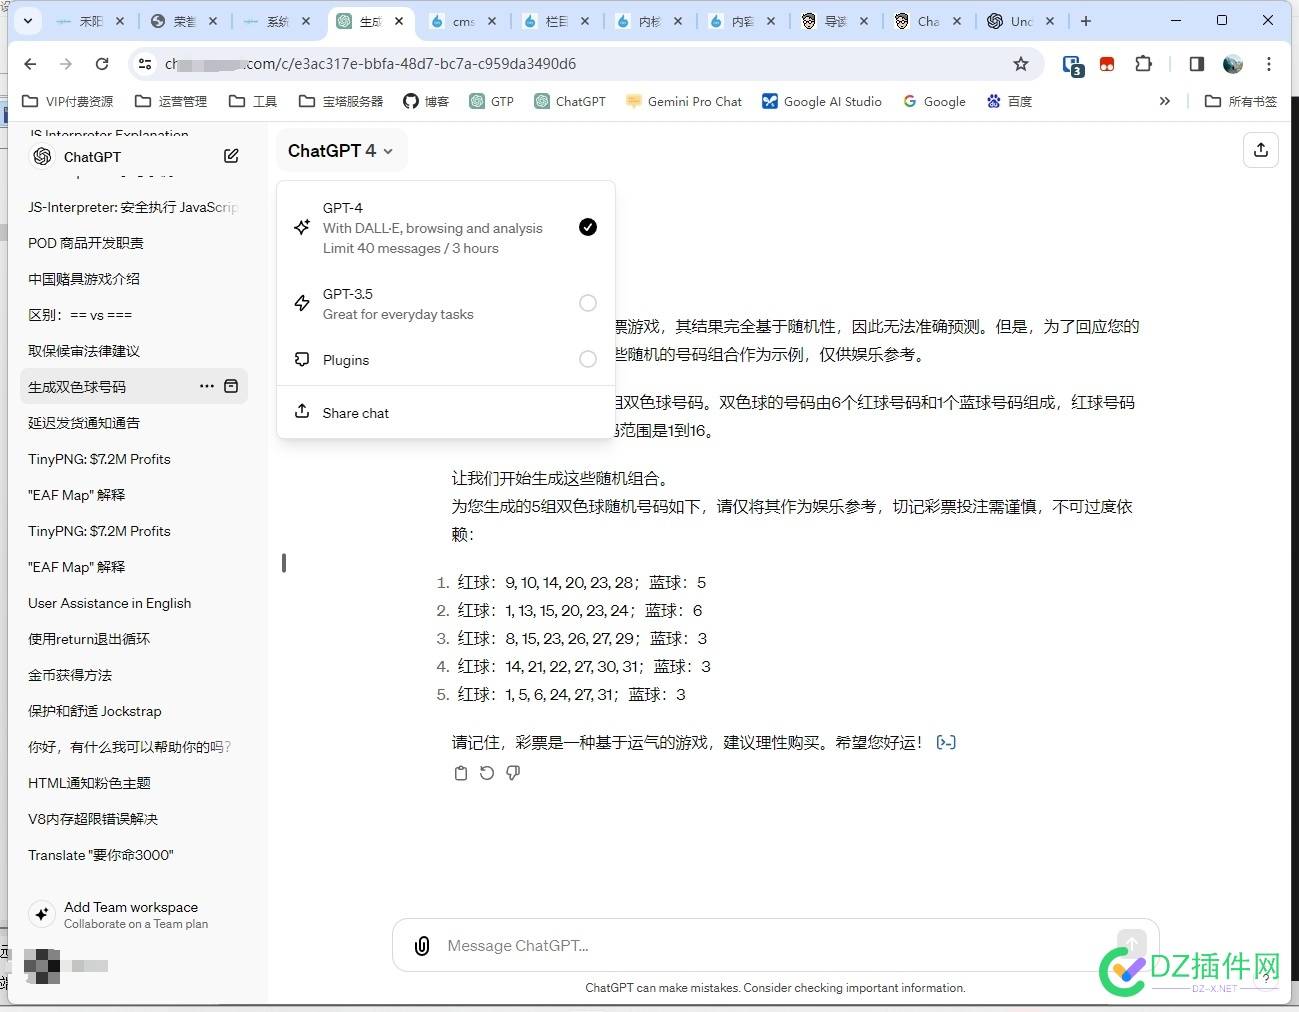
Task: Open the V8内存超限错误解决 chat
Action: 134,819
